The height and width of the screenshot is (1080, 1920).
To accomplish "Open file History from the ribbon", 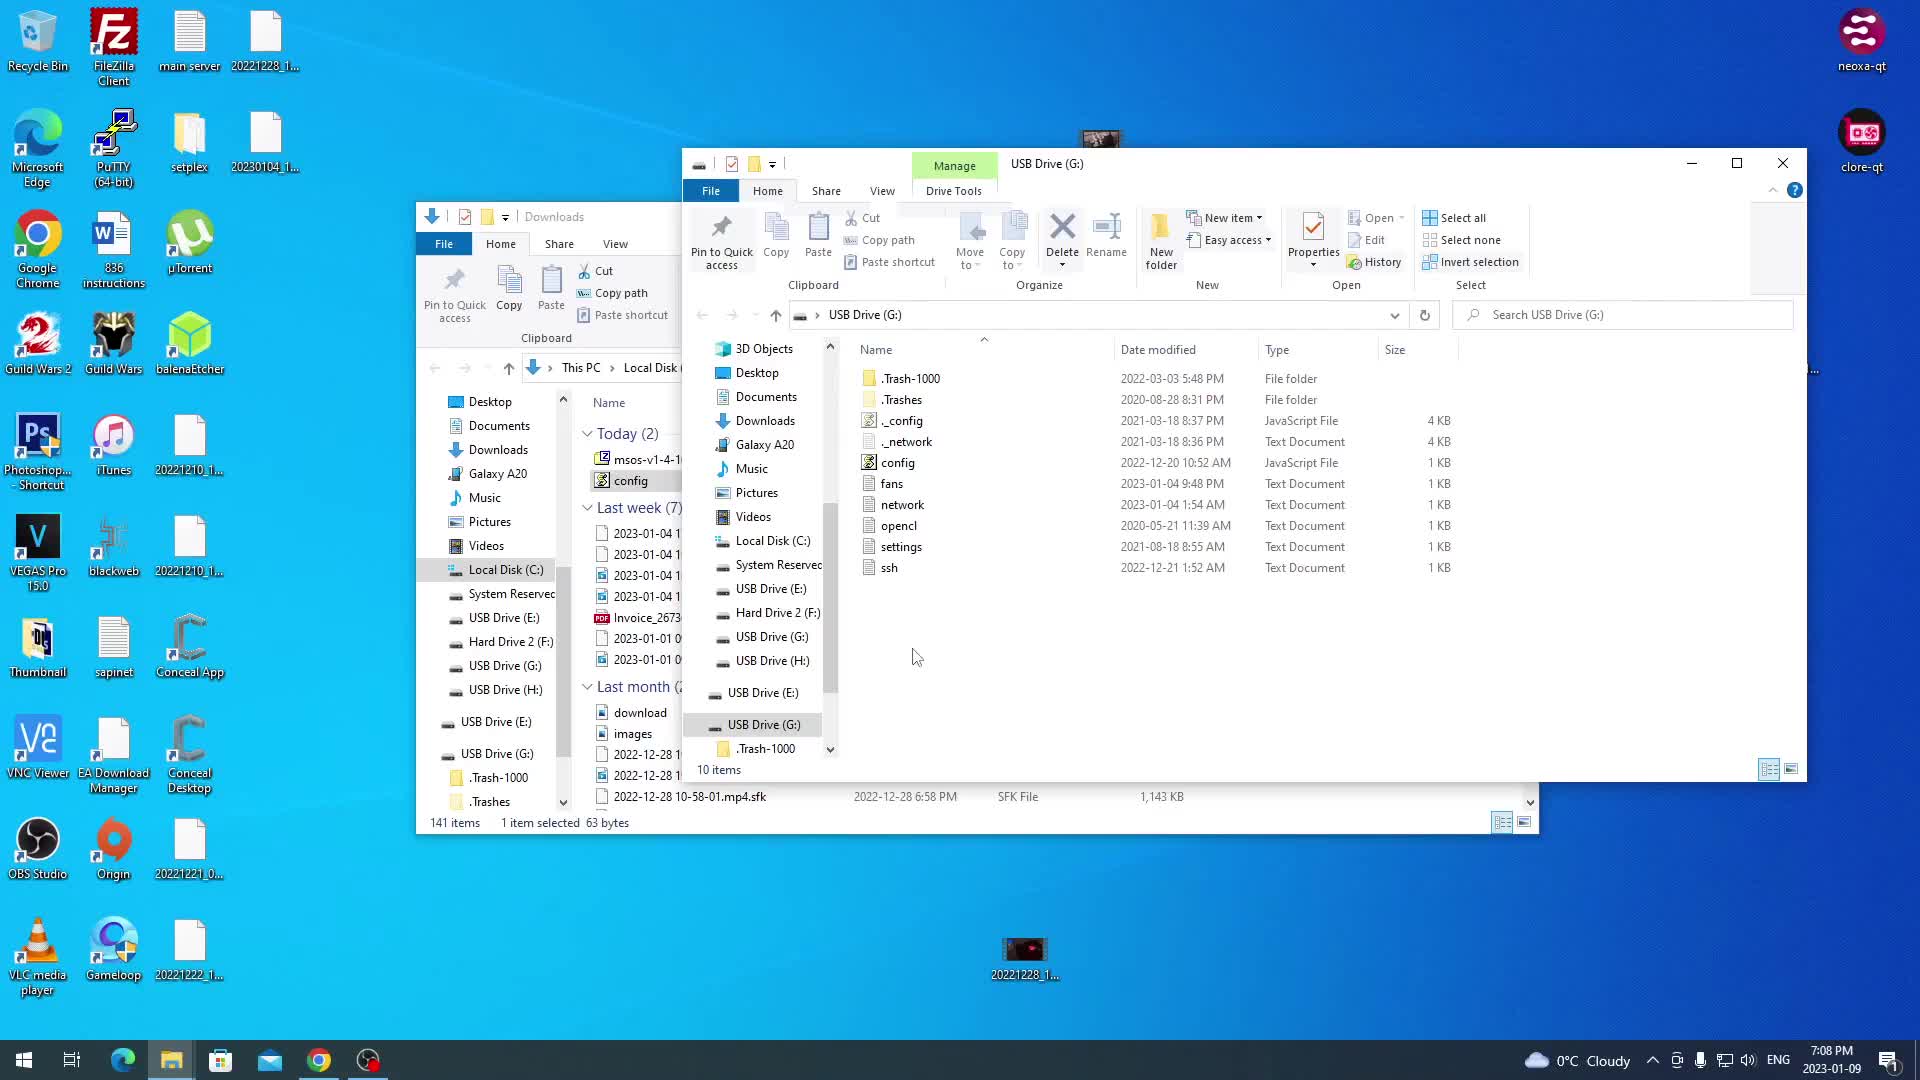I will 1375,262.
